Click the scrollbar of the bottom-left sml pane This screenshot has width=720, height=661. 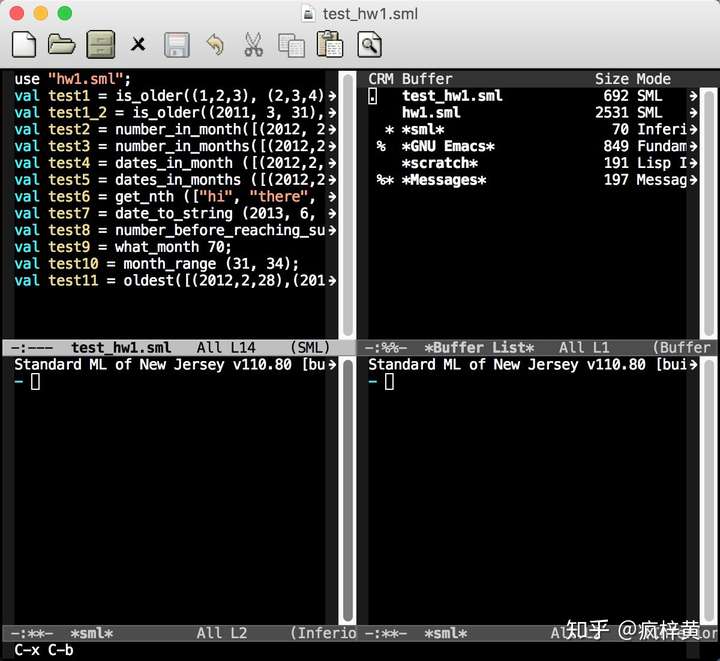click(348, 491)
